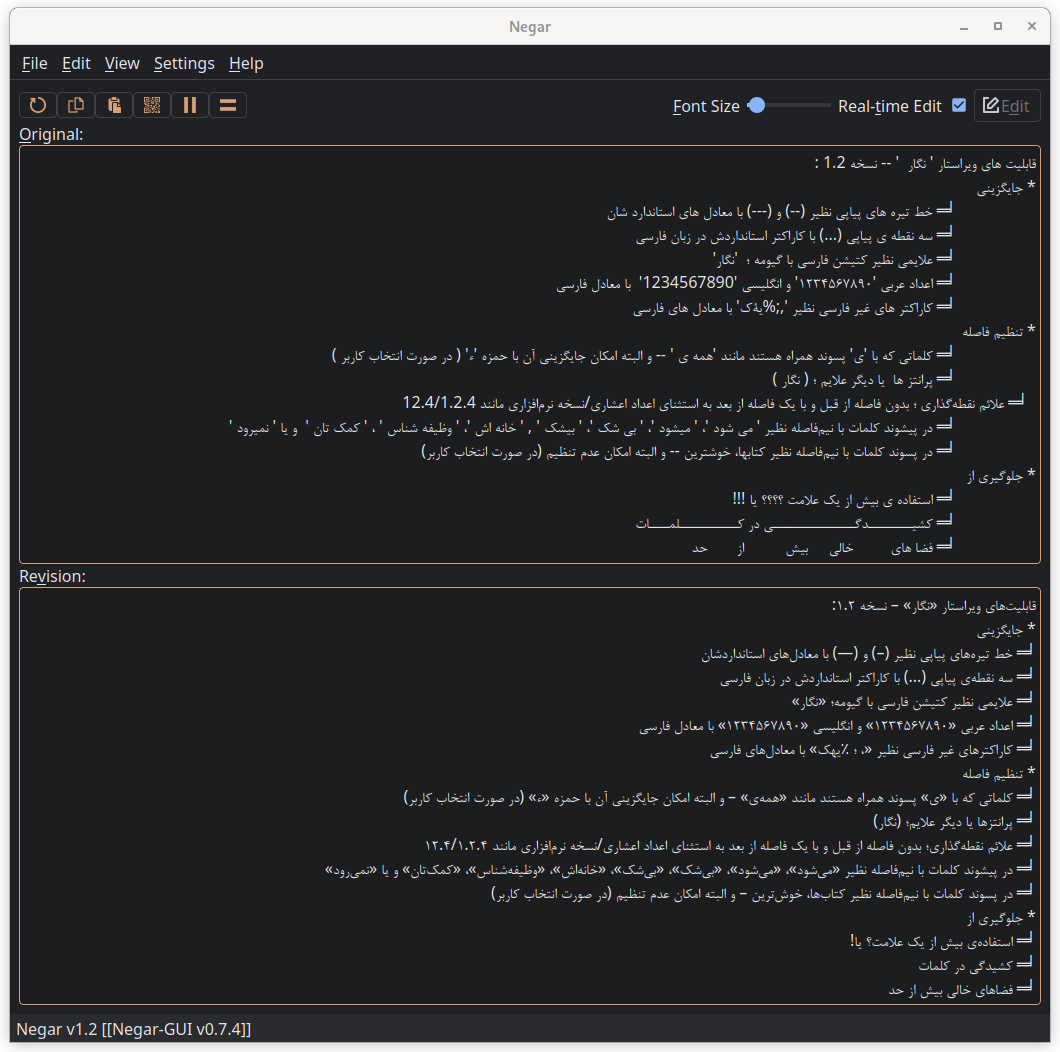The height and width of the screenshot is (1052, 1060).
Task: Click the first title line containing '1.2' in Original
Action: [x=925, y=164]
